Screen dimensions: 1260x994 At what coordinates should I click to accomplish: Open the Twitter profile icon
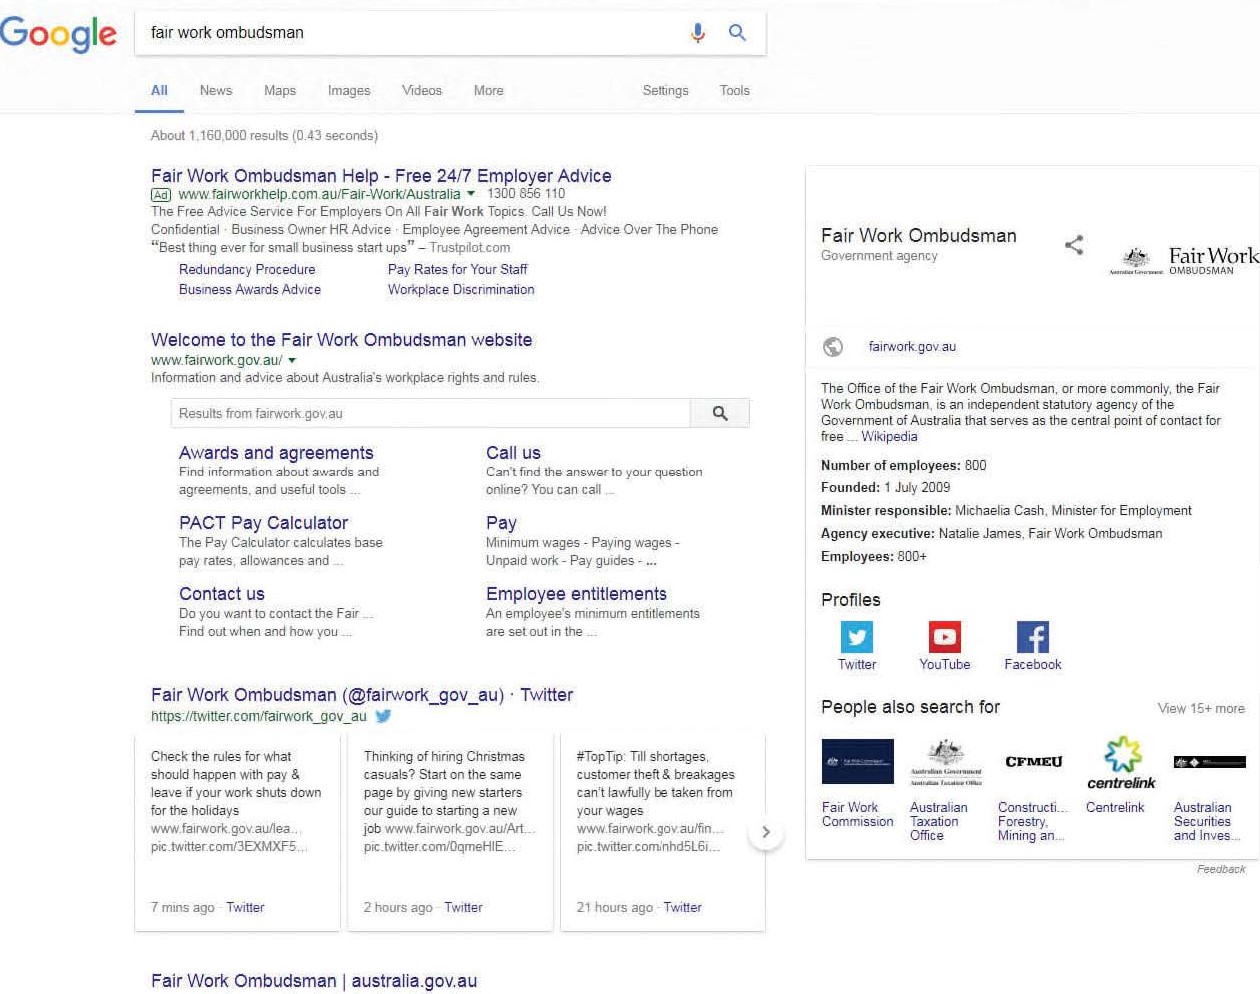tap(857, 637)
